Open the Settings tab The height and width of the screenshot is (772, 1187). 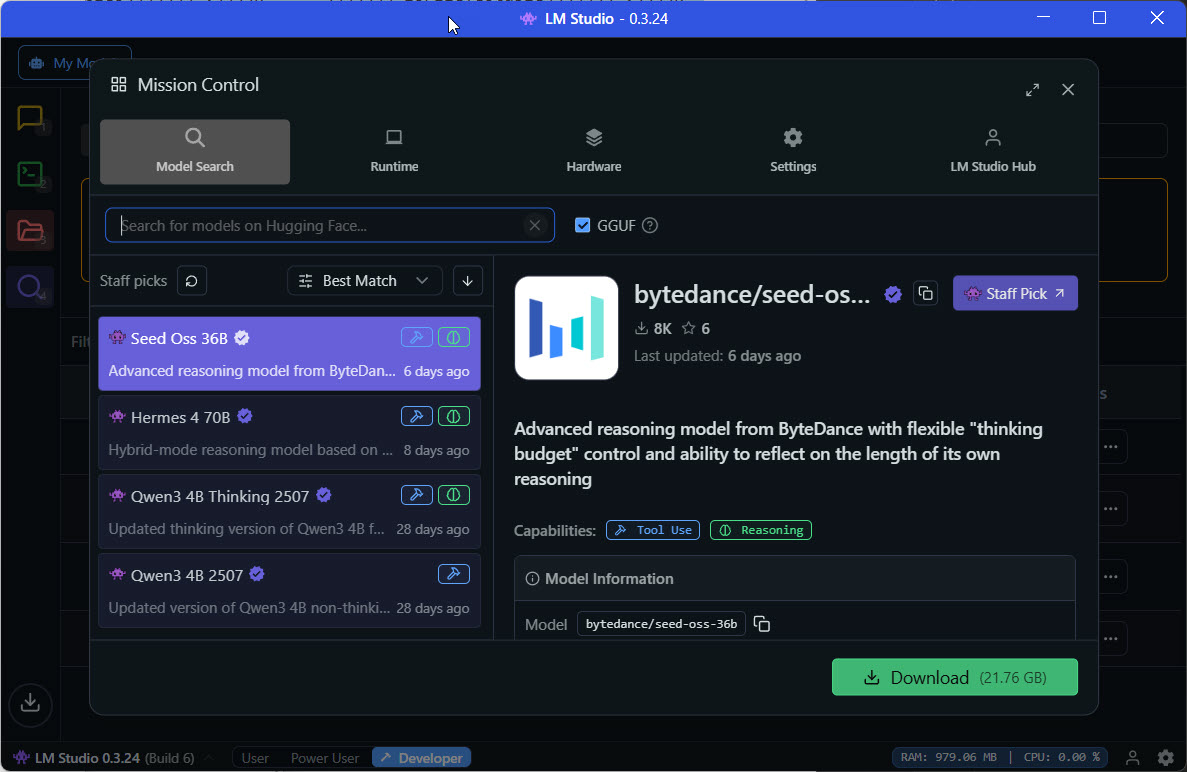793,151
